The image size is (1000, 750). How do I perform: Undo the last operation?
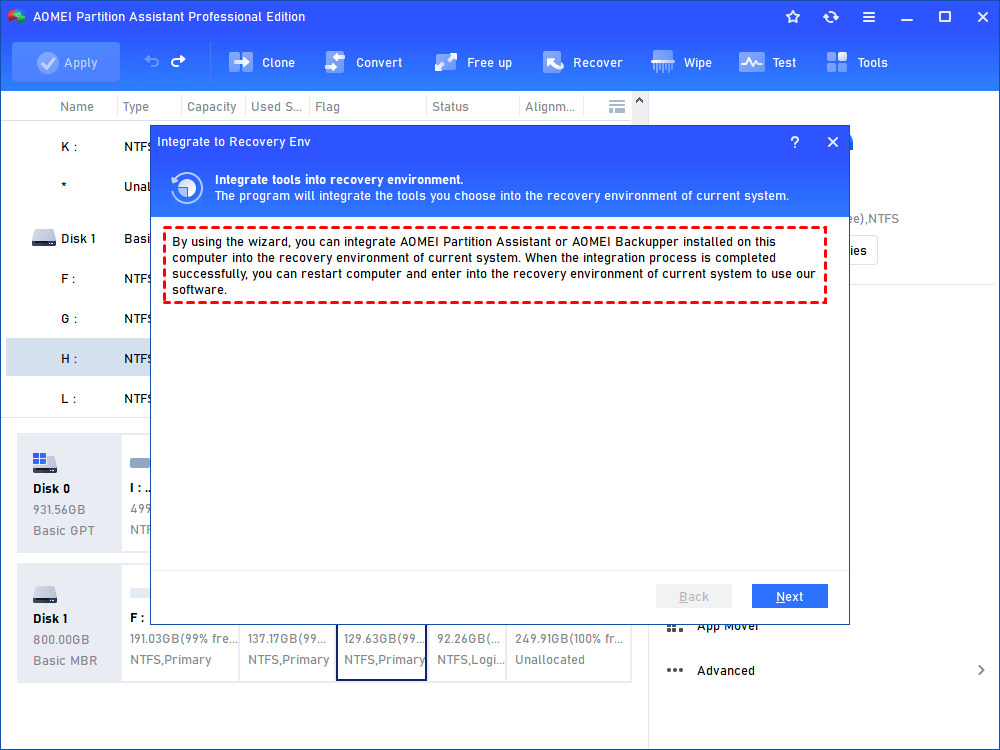pos(152,61)
